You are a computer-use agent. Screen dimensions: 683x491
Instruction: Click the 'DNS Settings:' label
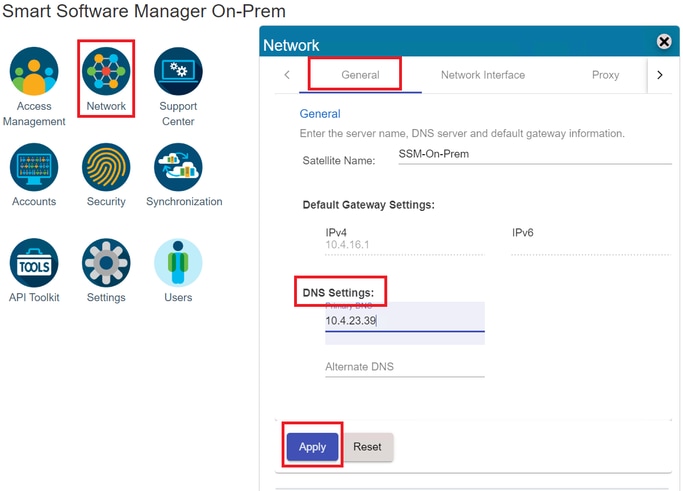click(x=338, y=293)
